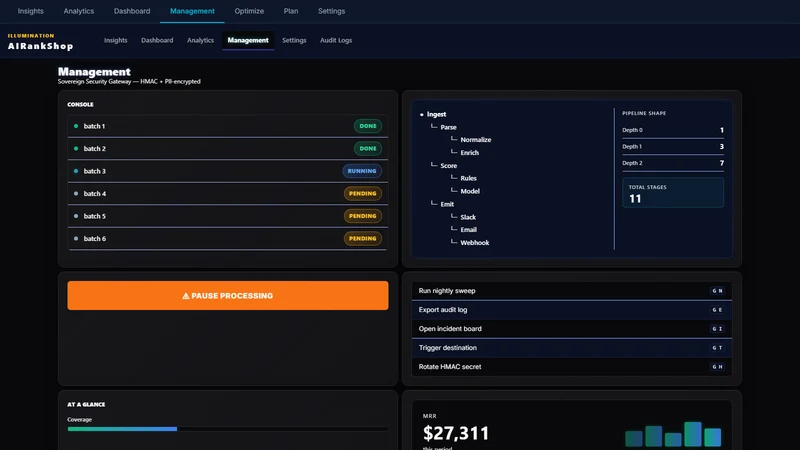Click the MRR value $27,311

(456, 433)
